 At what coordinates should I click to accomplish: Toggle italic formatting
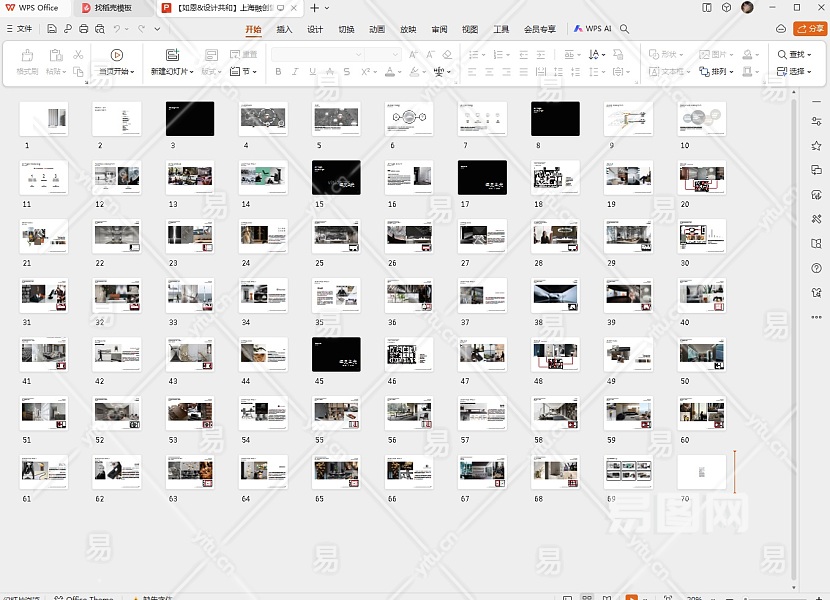296,72
